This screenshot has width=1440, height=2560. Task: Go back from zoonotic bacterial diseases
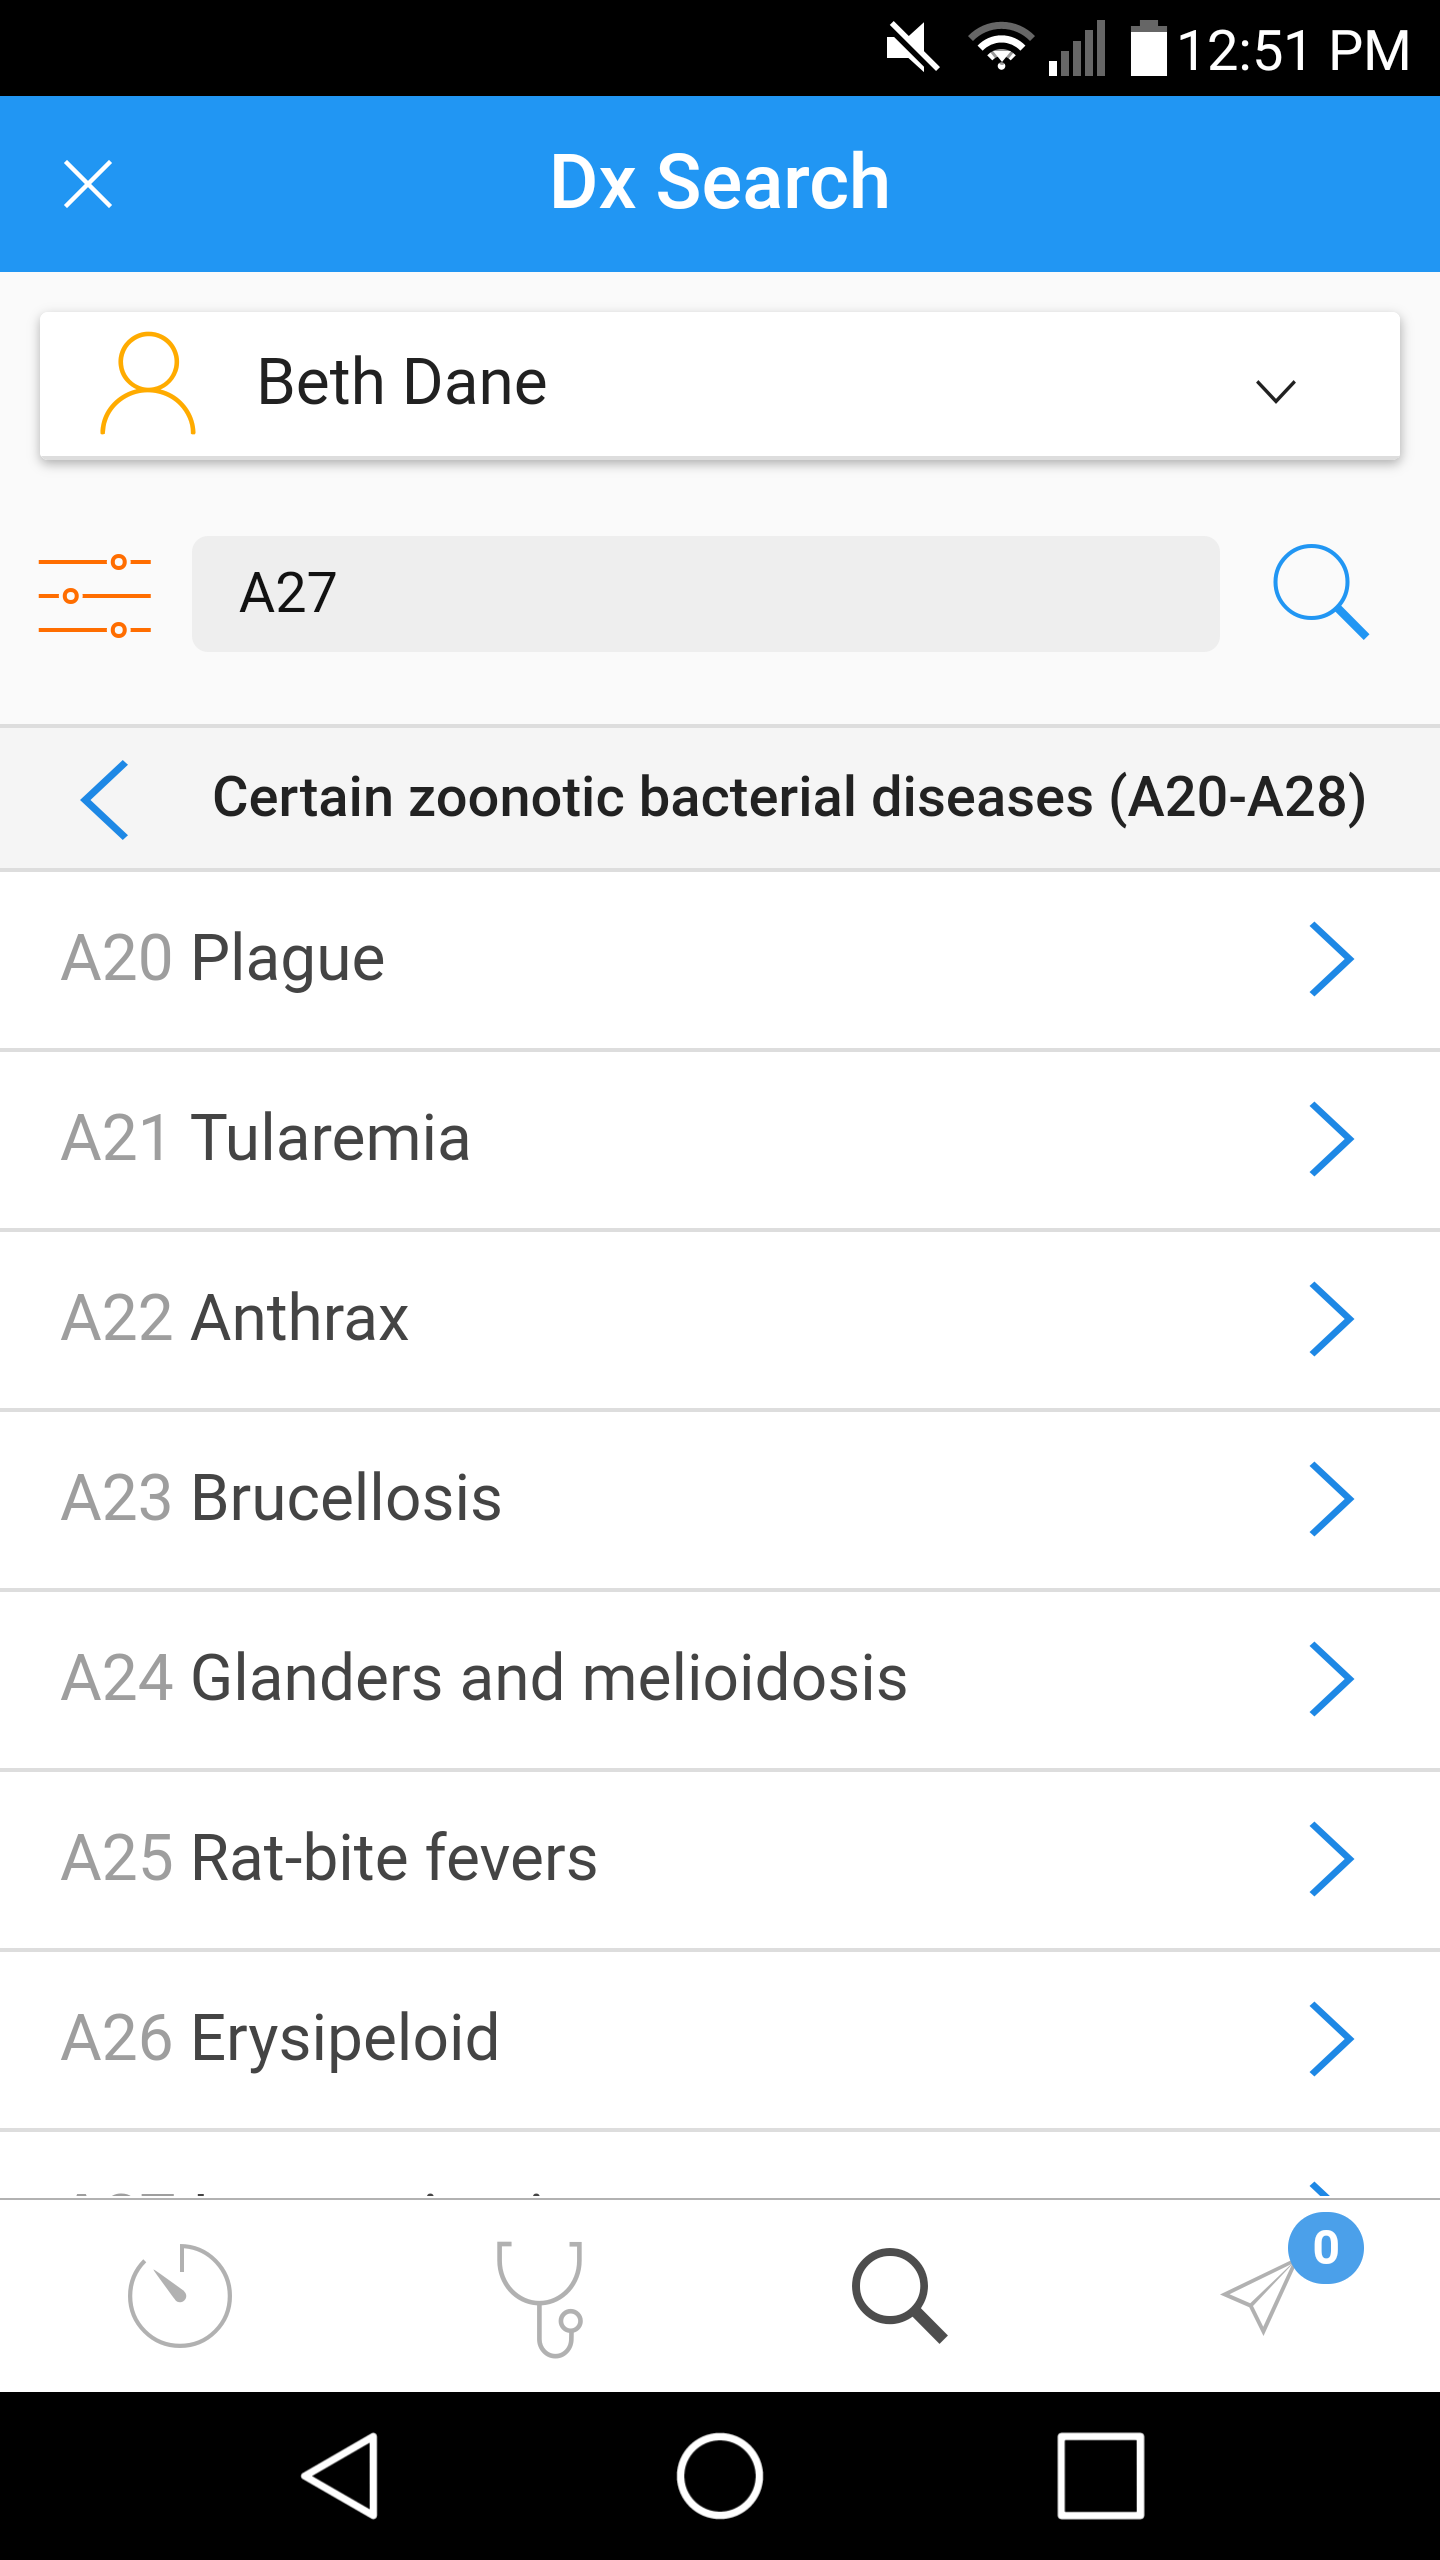tap(105, 799)
